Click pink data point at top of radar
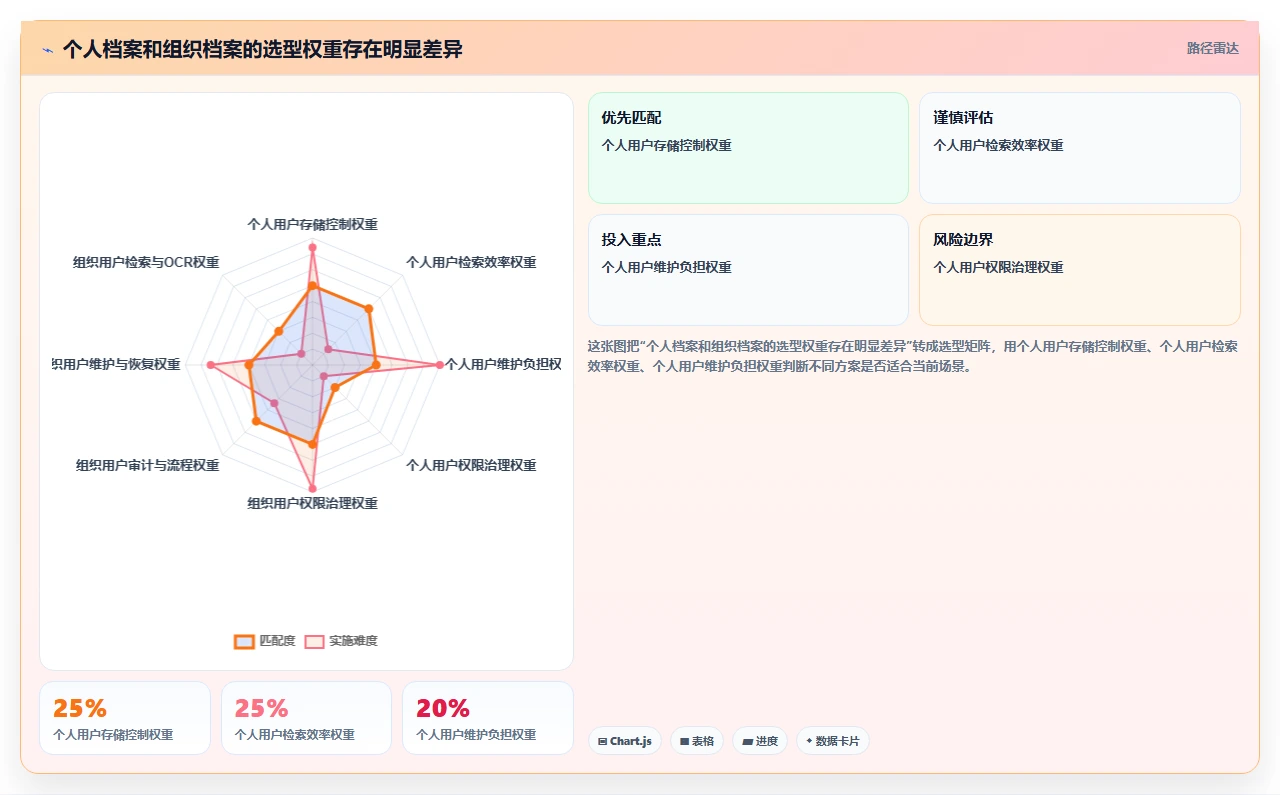Image resolution: width=1280 pixels, height=795 pixels. point(312,246)
